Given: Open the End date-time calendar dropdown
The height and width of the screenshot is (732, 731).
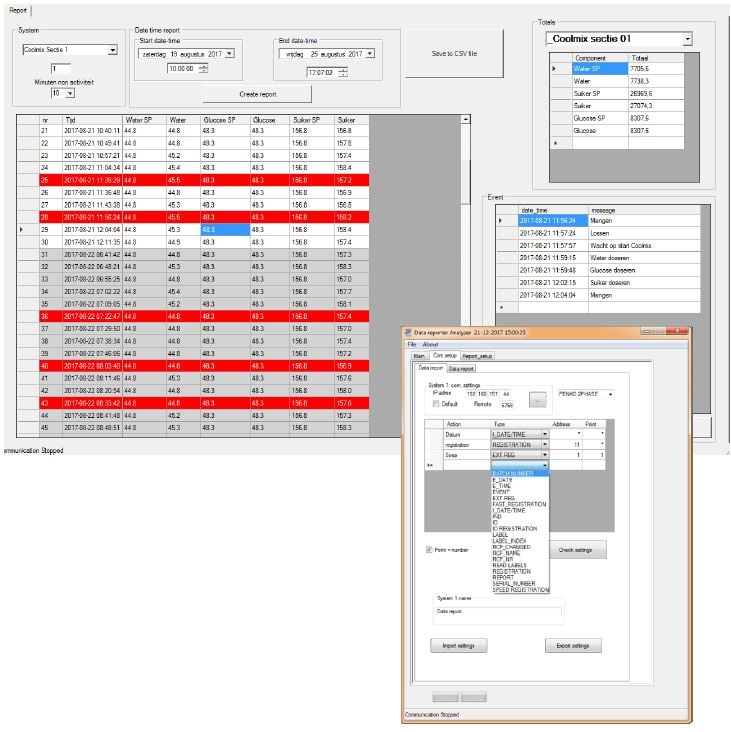Looking at the screenshot, I should [x=370, y=54].
